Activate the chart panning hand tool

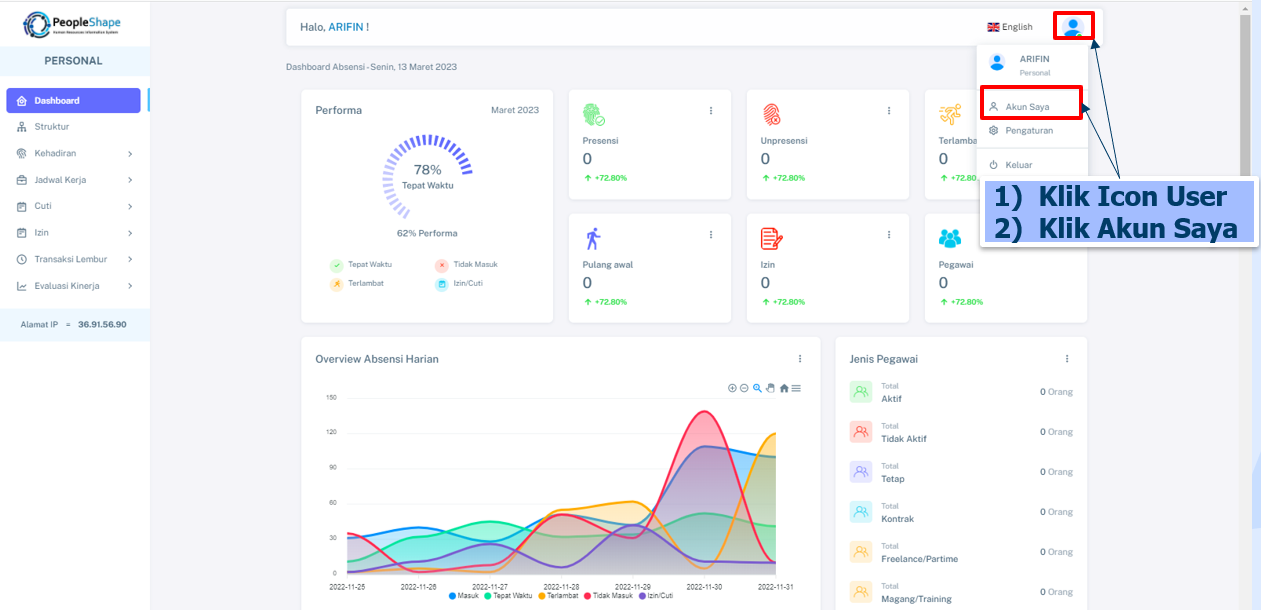771,388
